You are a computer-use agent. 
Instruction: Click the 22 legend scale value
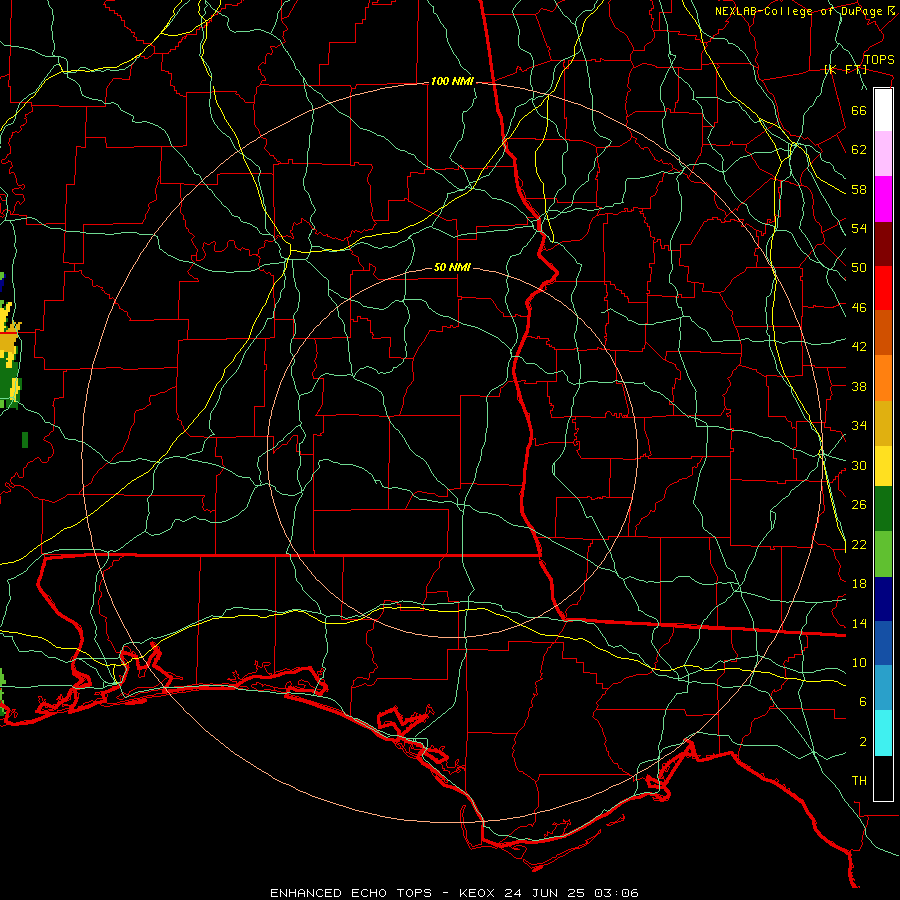(859, 545)
